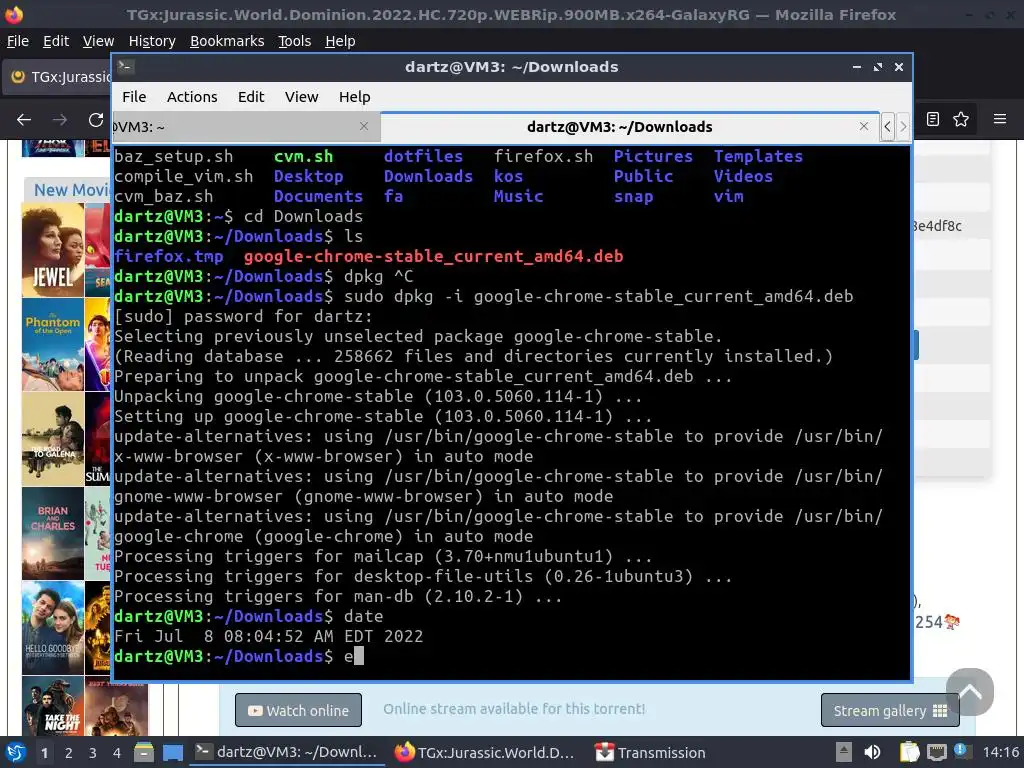Open network status tray icon
1024x768 pixels.
(936, 752)
